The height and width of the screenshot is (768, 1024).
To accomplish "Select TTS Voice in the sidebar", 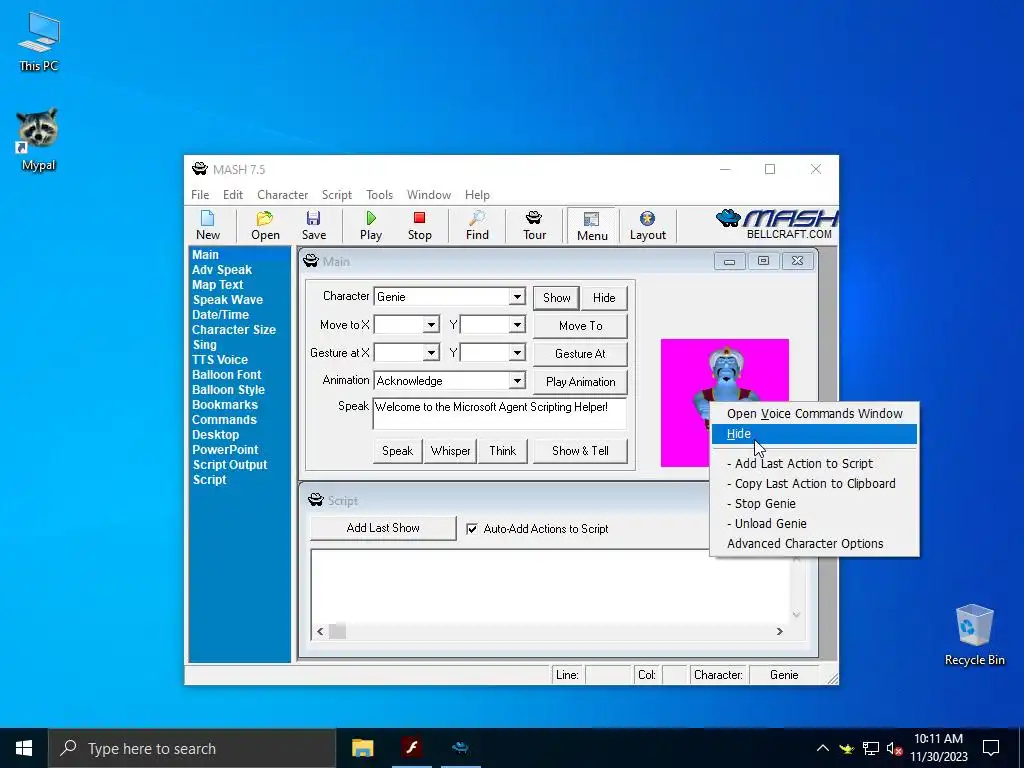I will coord(220,360).
